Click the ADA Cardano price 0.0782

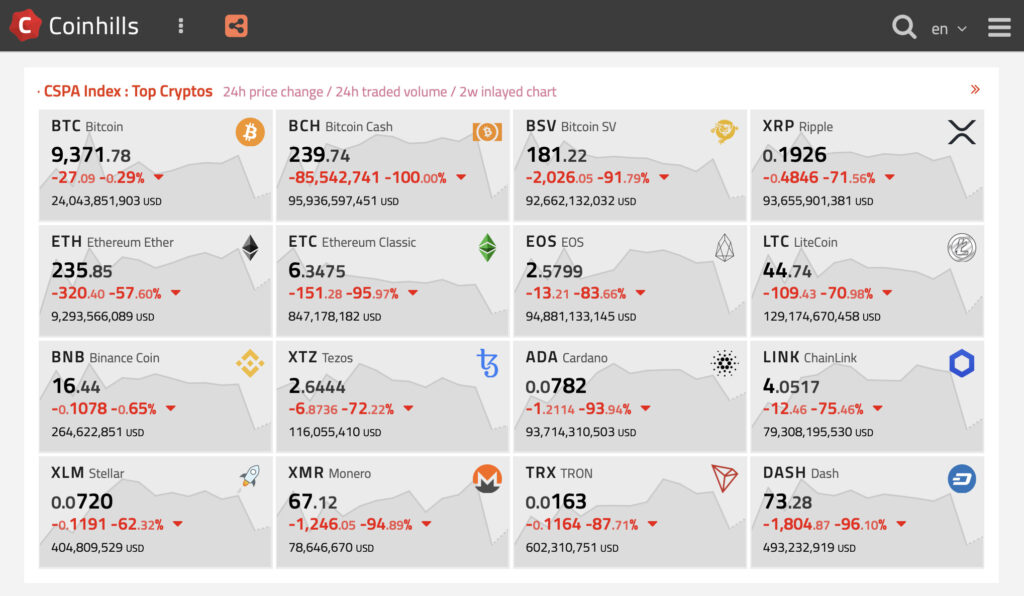point(556,386)
